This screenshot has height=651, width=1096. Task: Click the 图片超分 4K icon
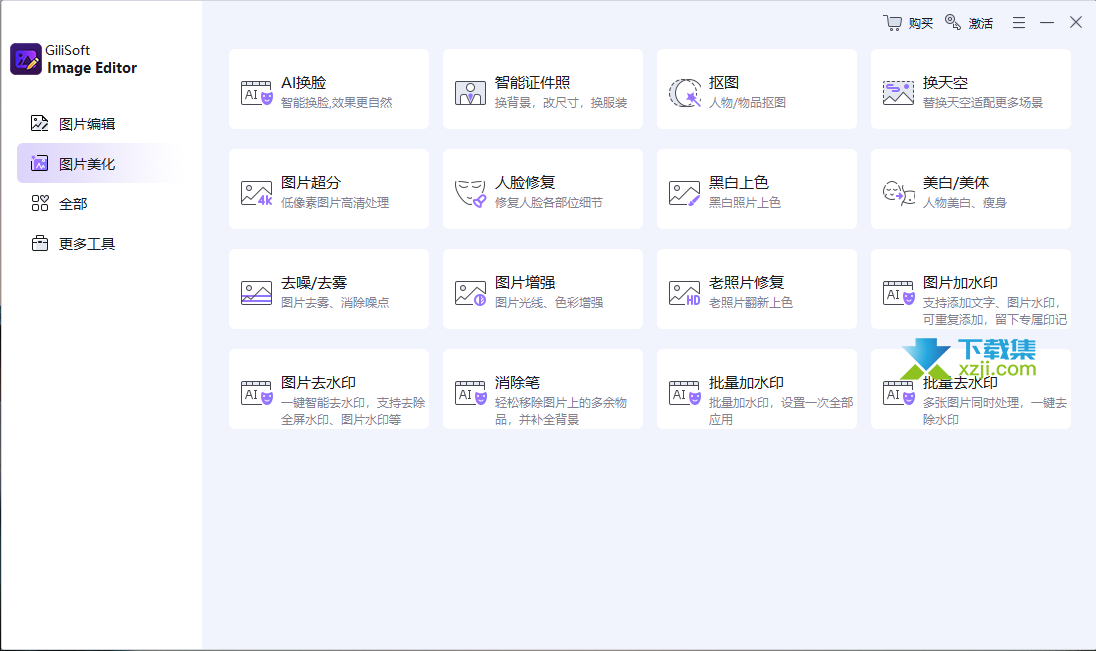[x=257, y=193]
